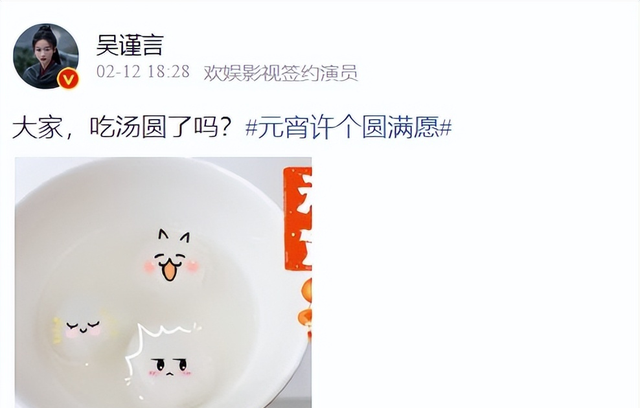Open the #元宵许个圆满愿# hashtag topic
The height and width of the screenshot is (408, 640).
pyautogui.click(x=349, y=127)
